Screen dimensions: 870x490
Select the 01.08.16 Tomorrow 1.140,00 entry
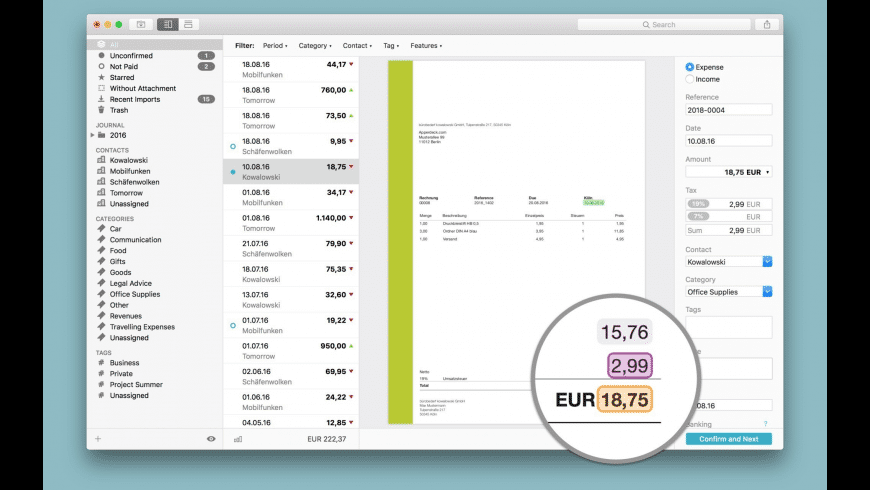pyautogui.click(x=291, y=223)
